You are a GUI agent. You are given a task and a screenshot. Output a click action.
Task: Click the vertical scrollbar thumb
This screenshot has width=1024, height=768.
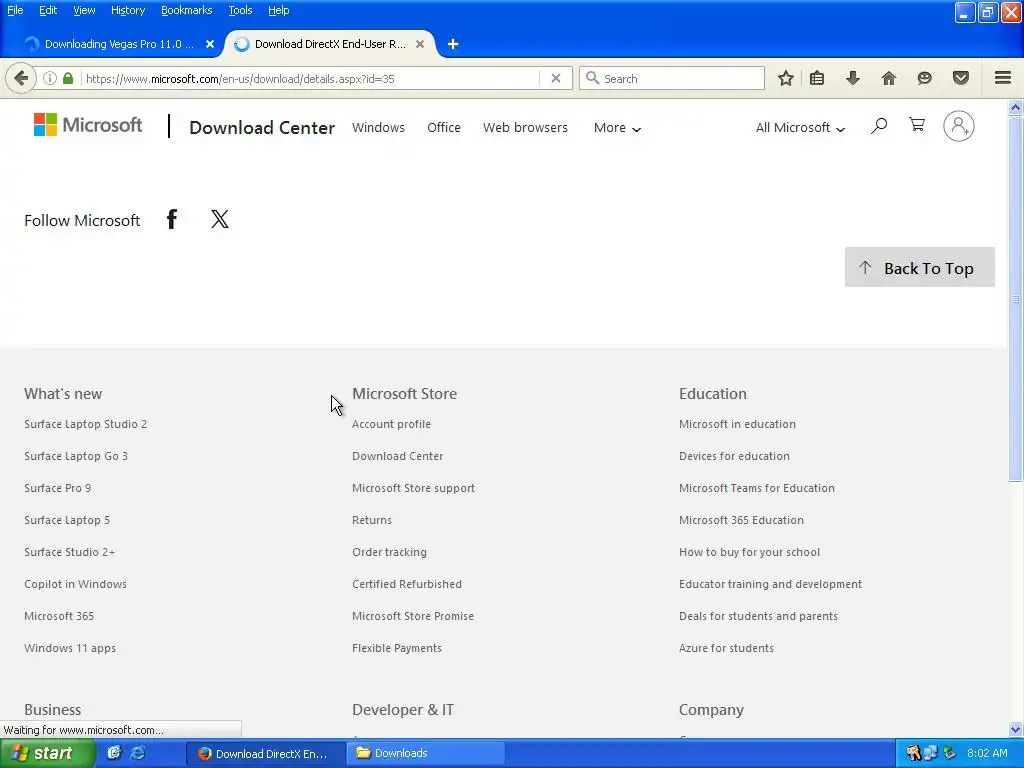click(x=1016, y=299)
